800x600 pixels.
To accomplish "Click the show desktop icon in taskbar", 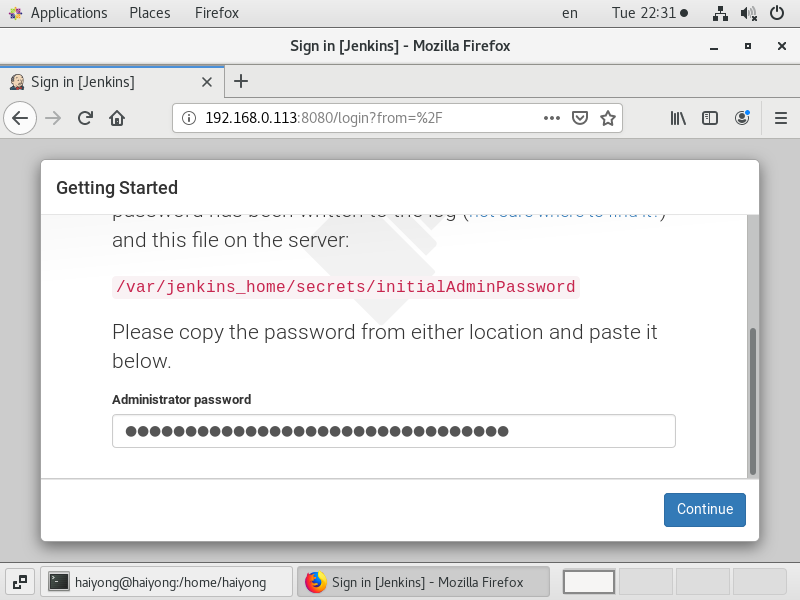I will pyautogui.click(x=20, y=582).
